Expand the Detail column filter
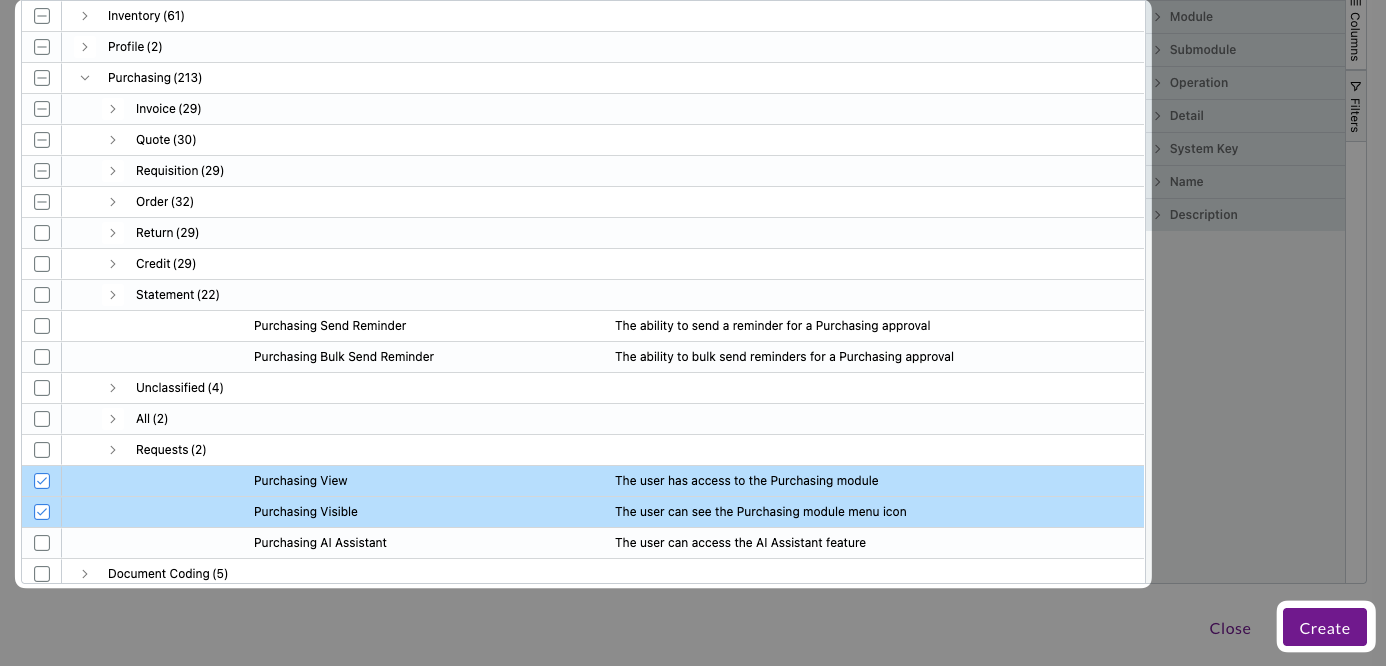This screenshot has height=666, width=1386. tap(1156, 116)
